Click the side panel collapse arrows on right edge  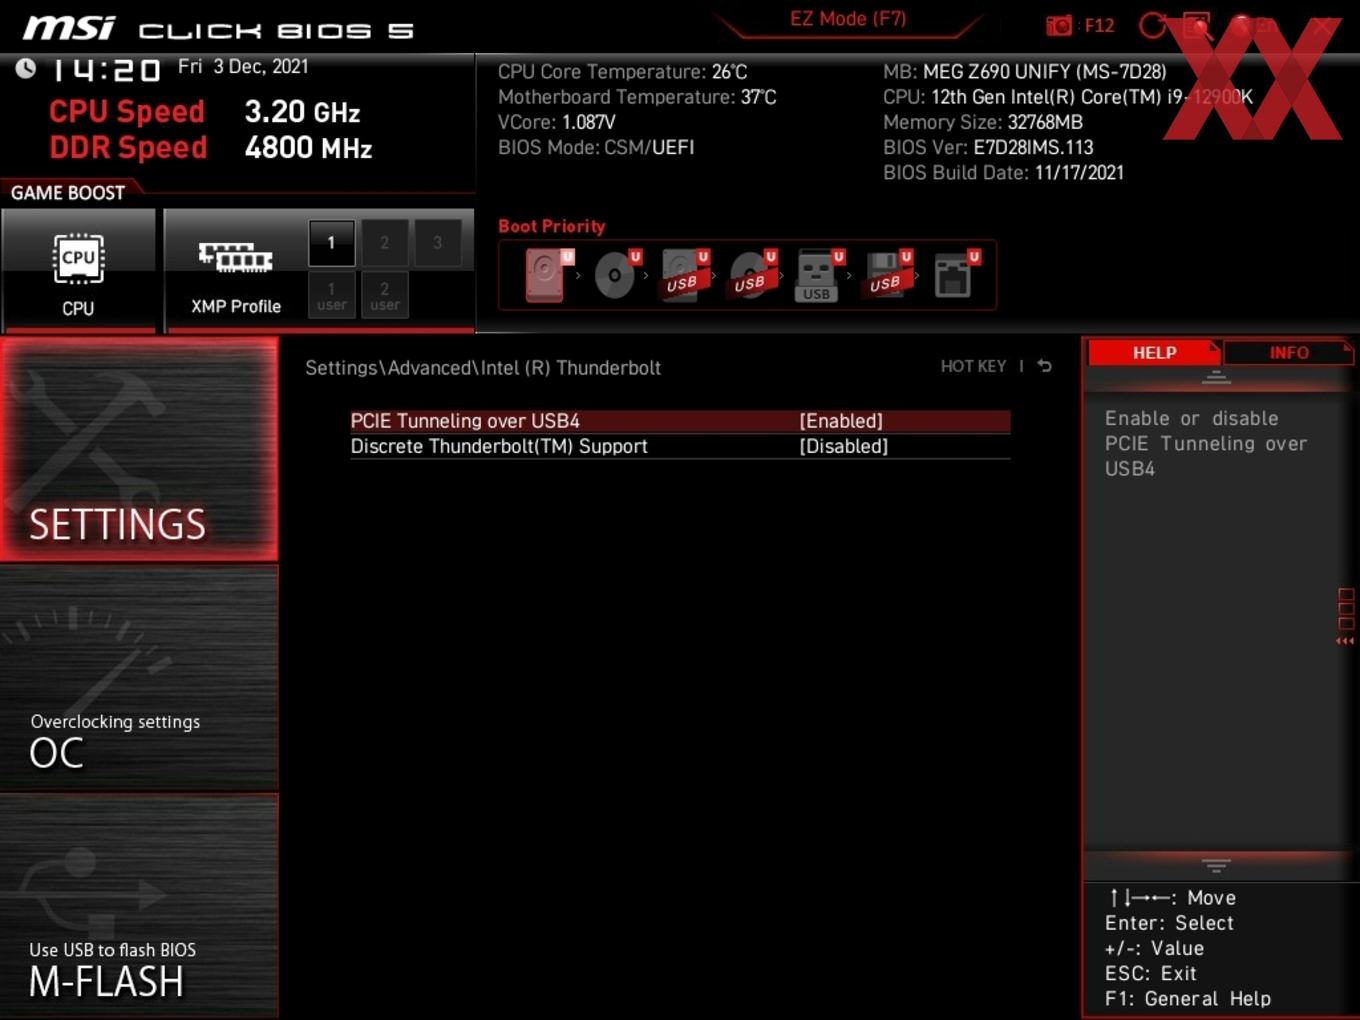tap(1345, 641)
